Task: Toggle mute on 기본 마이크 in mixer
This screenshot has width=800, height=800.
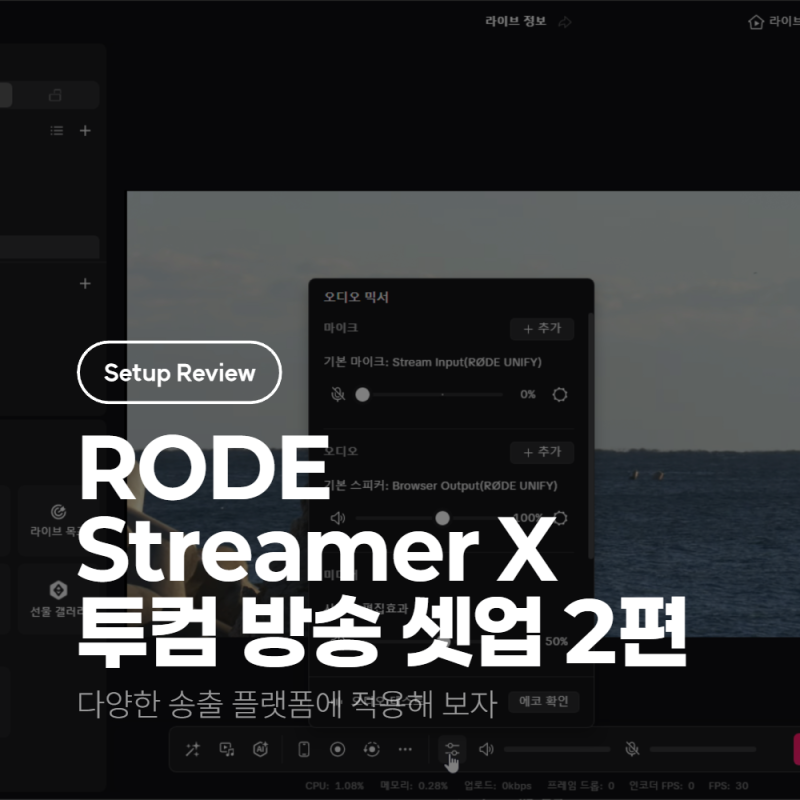Action: 338,394
